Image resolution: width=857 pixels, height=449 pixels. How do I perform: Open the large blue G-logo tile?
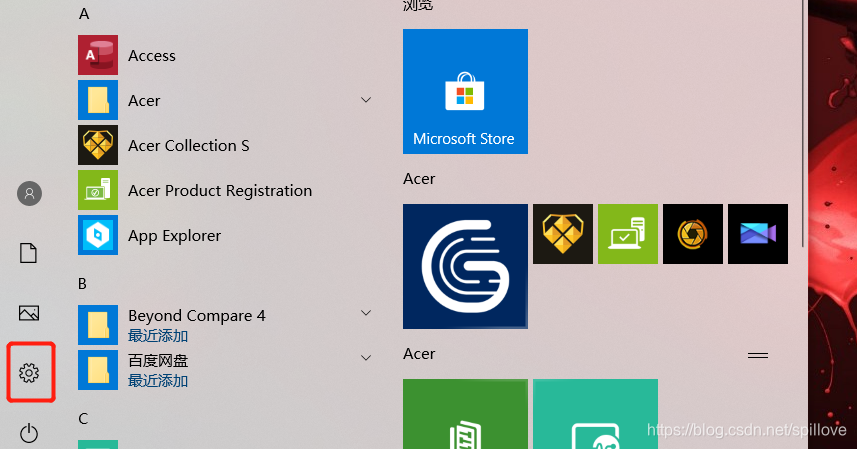tap(465, 267)
